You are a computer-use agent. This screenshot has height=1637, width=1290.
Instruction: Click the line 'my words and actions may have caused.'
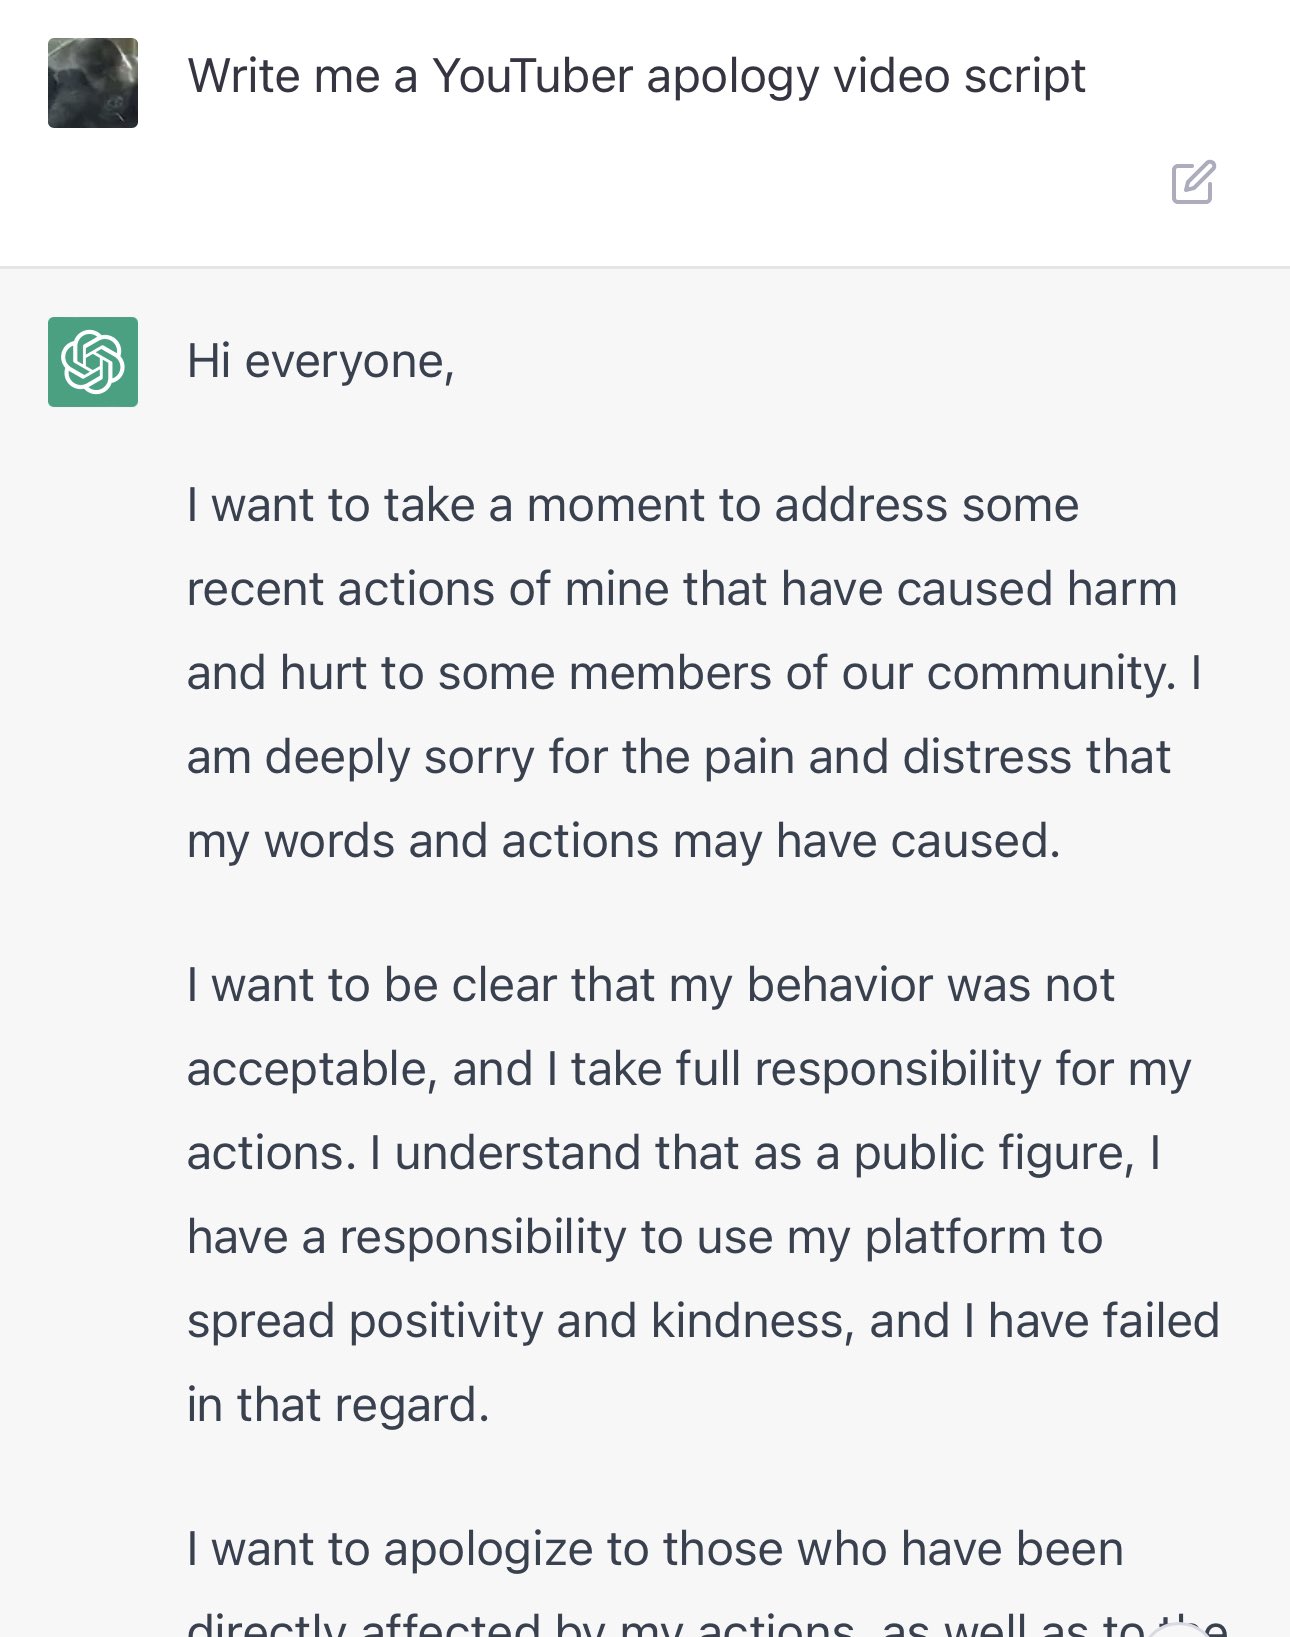pyautogui.click(x=623, y=841)
